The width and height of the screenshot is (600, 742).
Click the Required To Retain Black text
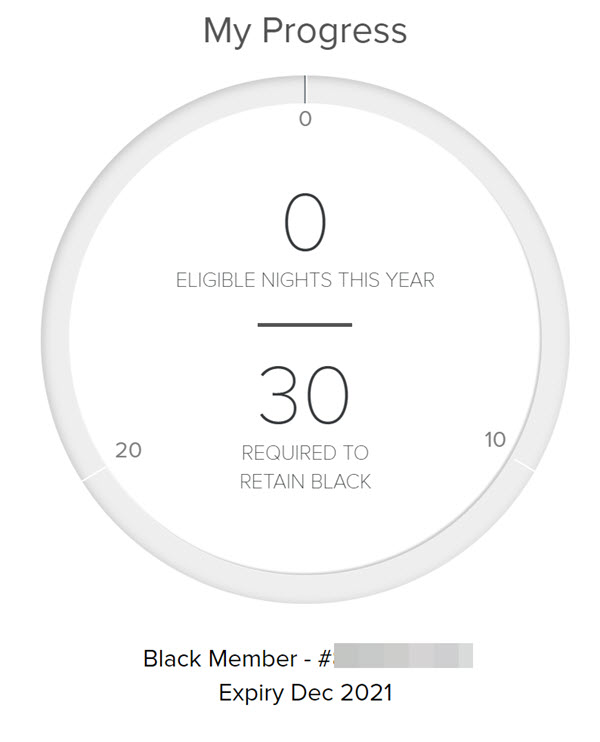pyautogui.click(x=305, y=468)
